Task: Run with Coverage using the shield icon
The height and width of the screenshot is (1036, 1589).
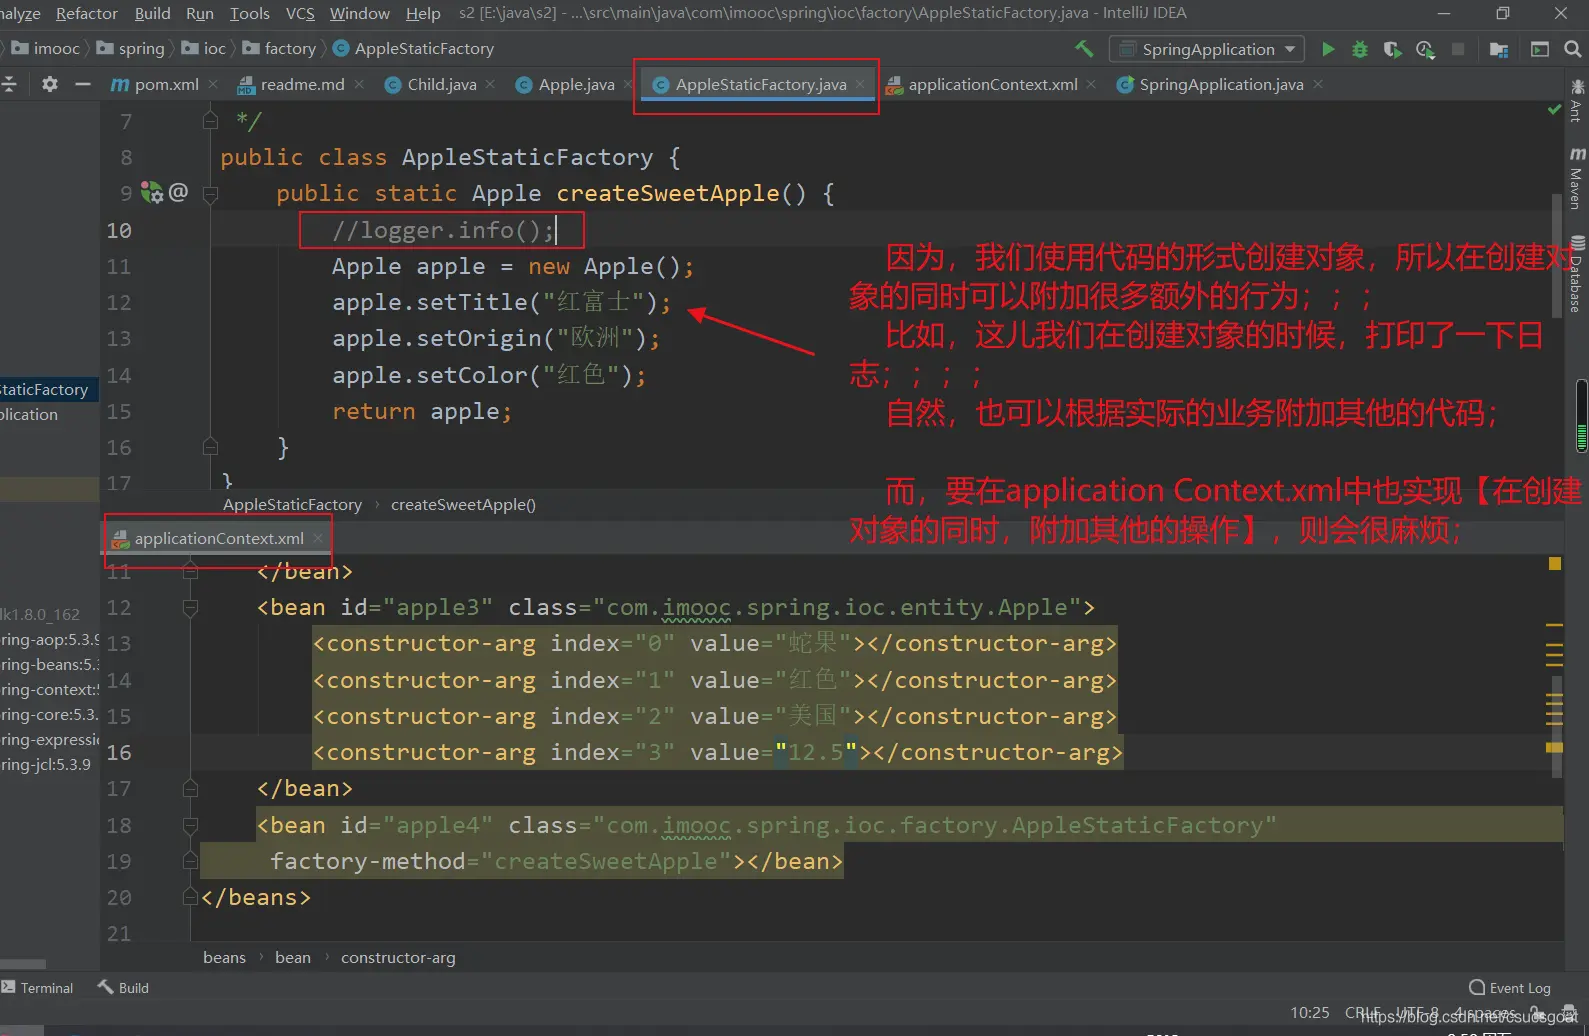Action: [1391, 49]
